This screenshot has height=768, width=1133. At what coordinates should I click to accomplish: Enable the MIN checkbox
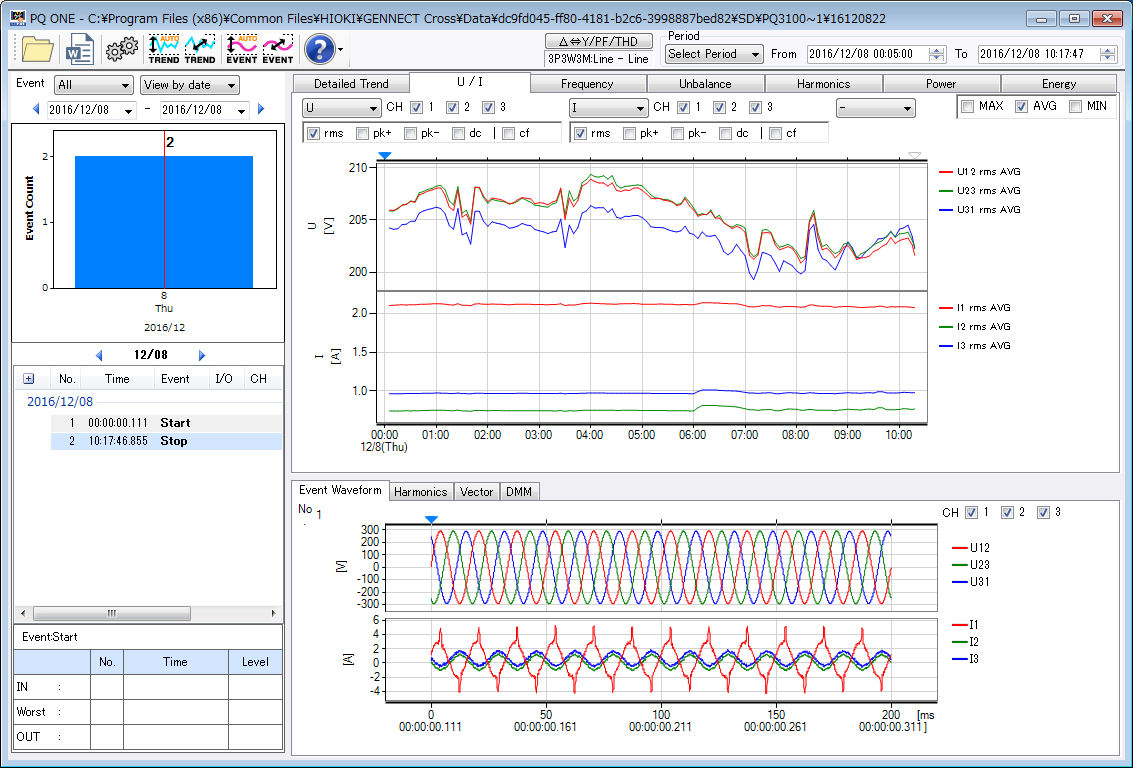pyautogui.click(x=1075, y=107)
